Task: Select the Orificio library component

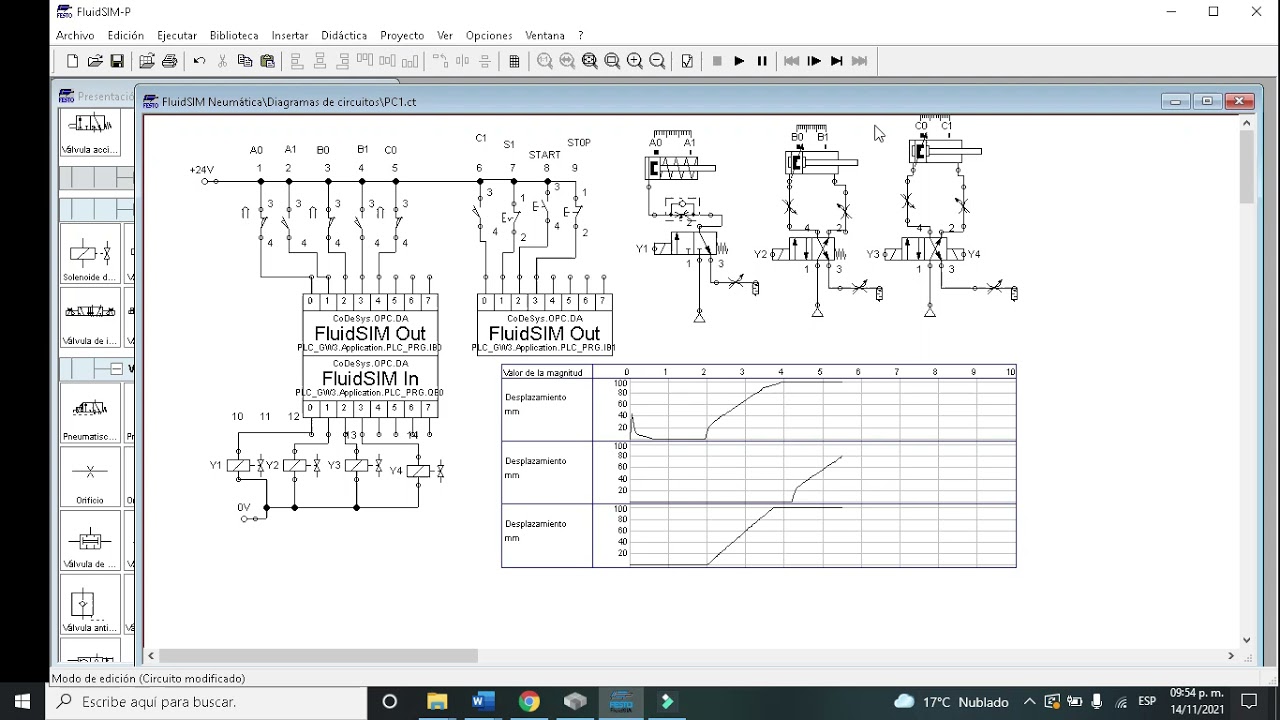Action: click(90, 477)
